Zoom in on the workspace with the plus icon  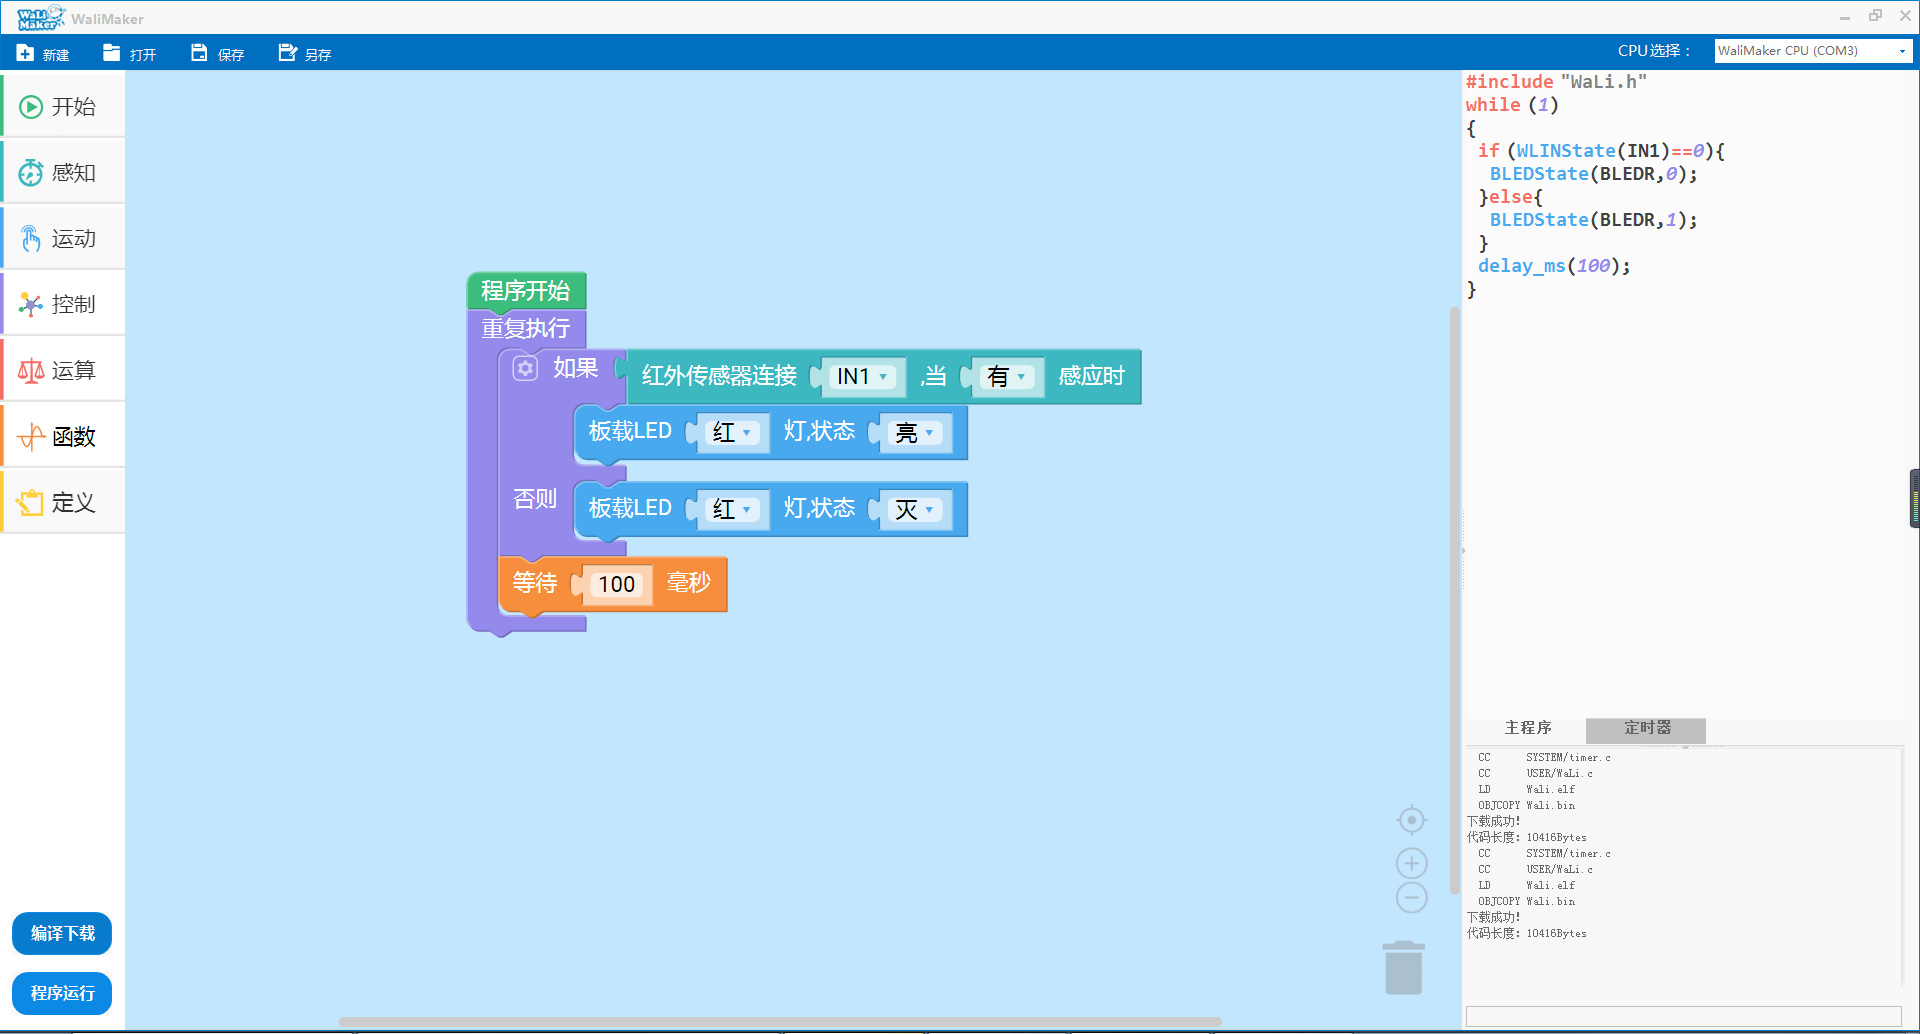click(1411, 863)
